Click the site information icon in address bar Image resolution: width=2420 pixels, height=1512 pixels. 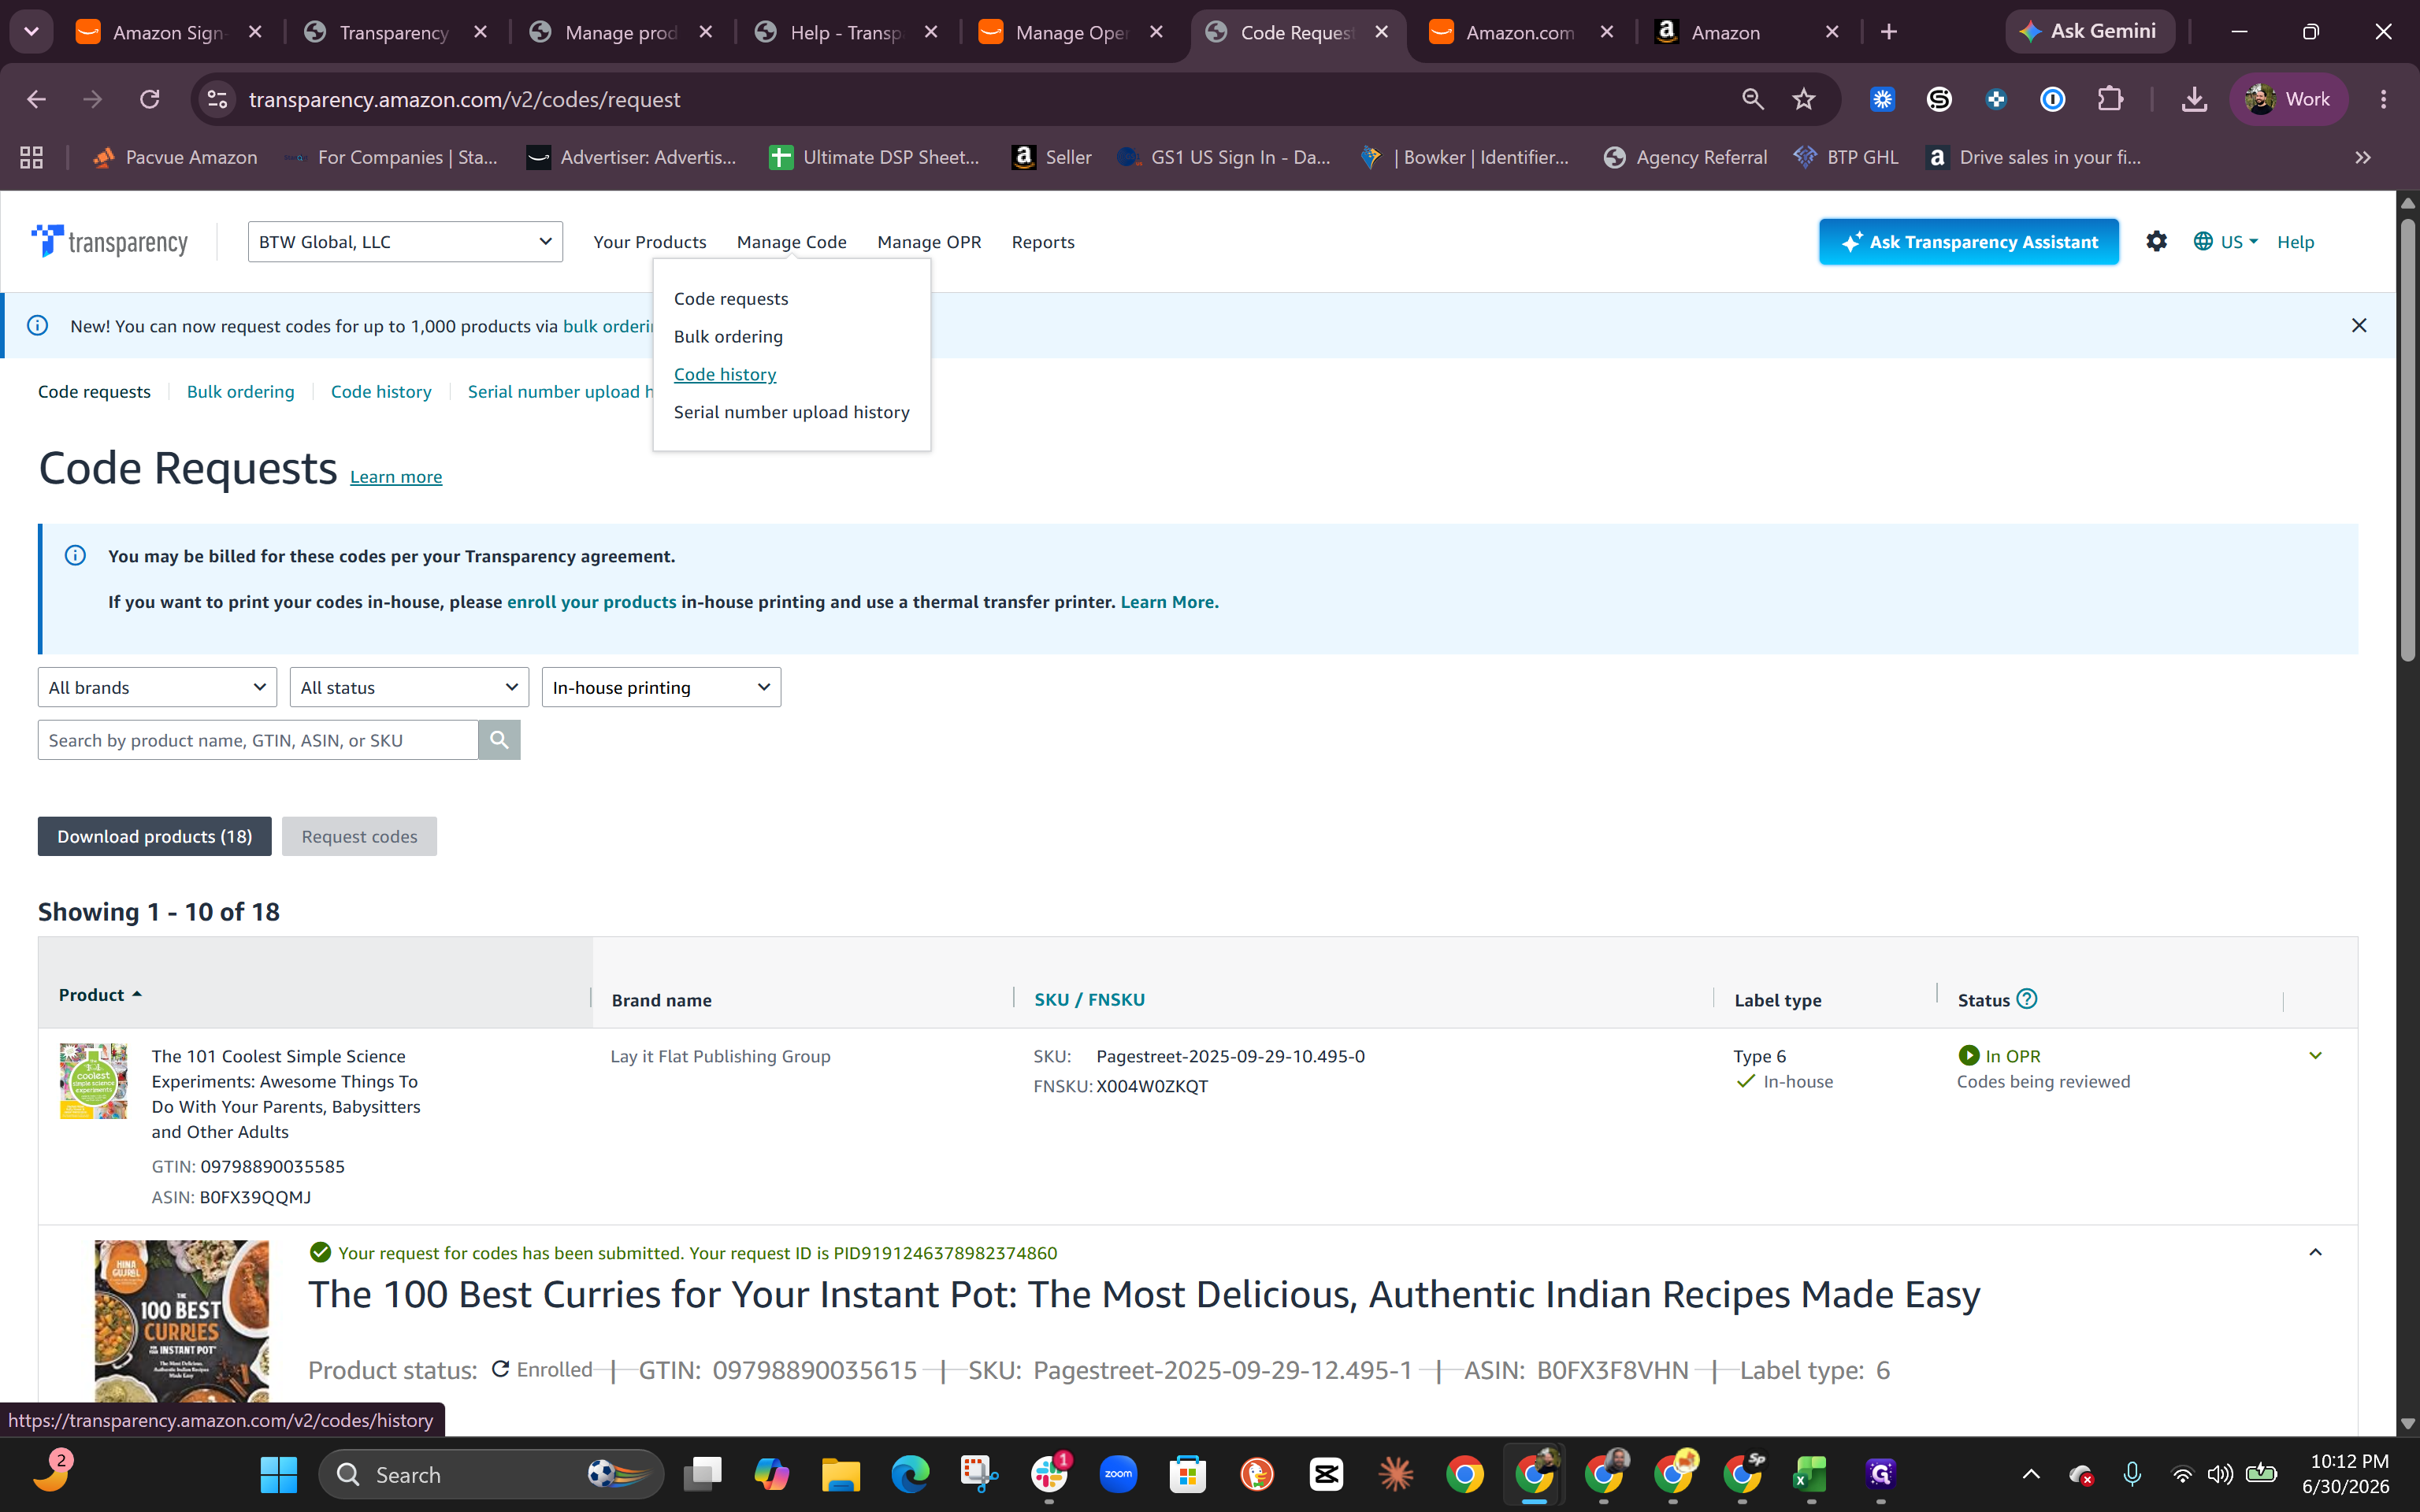217,99
